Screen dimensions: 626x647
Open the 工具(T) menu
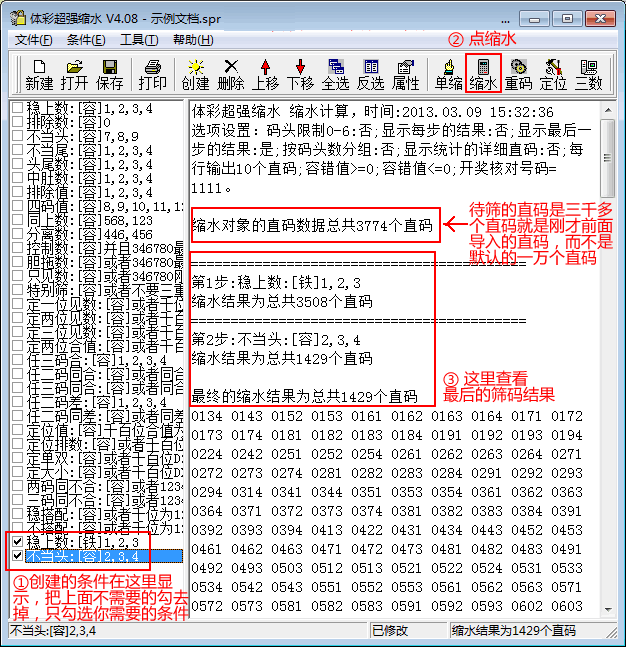tap(139, 40)
